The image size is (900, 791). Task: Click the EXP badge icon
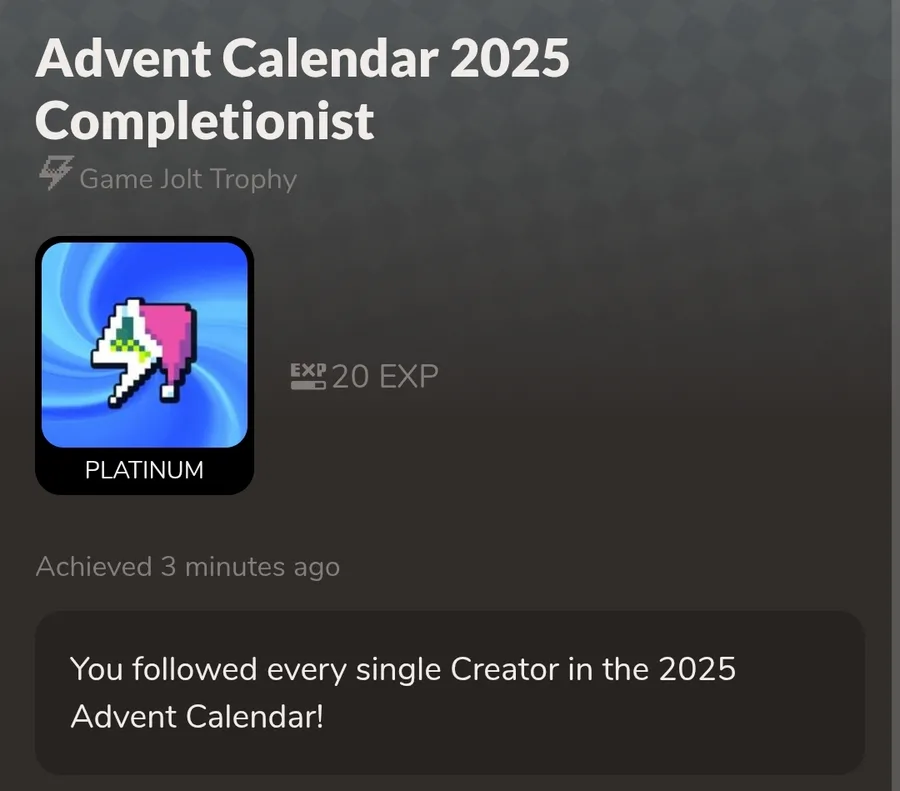[307, 376]
